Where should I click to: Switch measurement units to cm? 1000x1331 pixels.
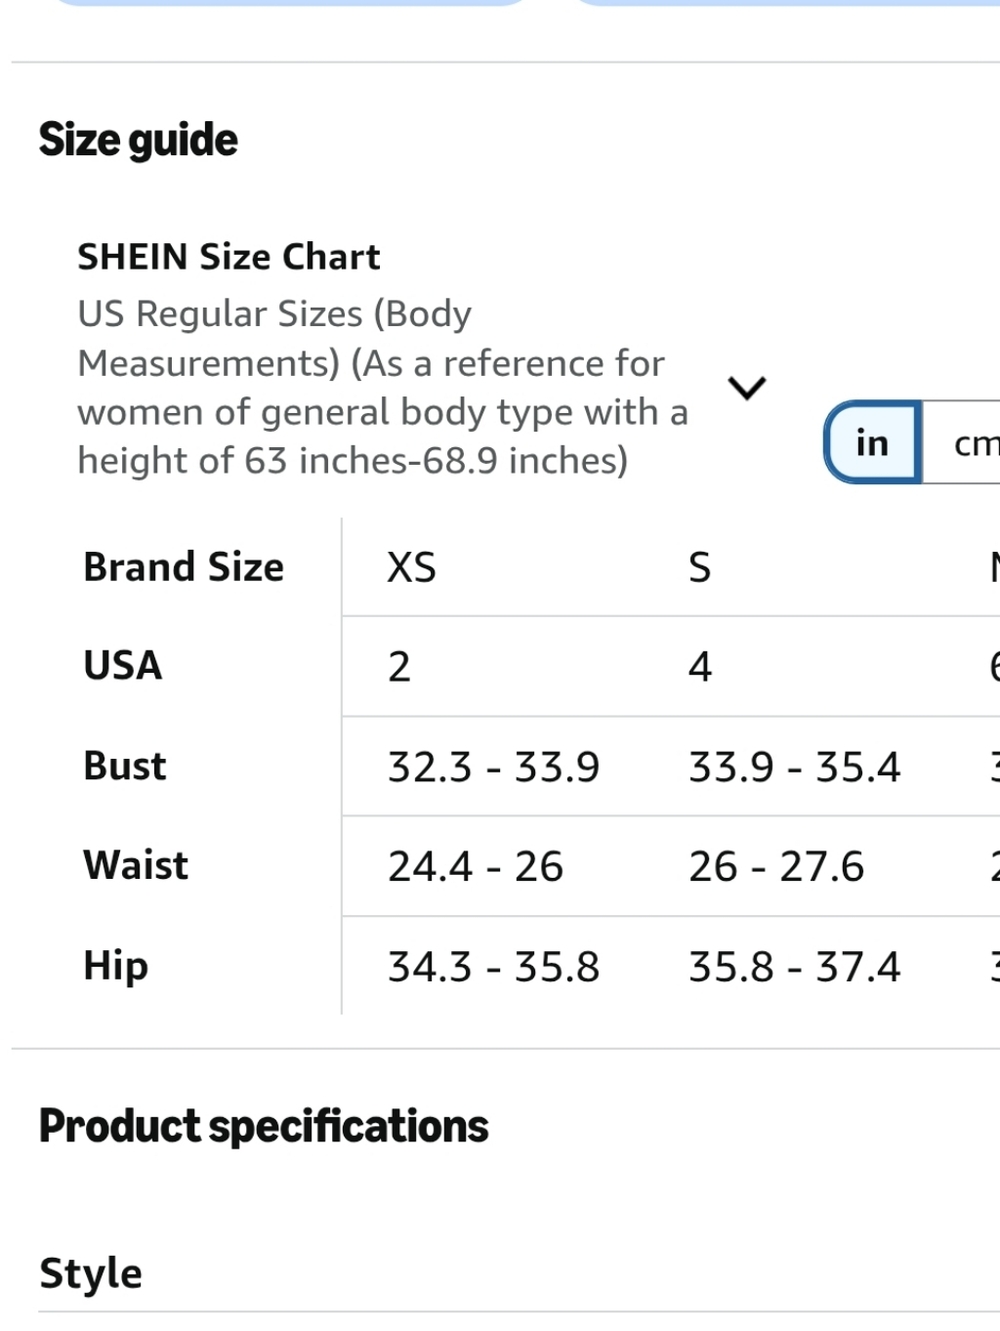(961, 442)
